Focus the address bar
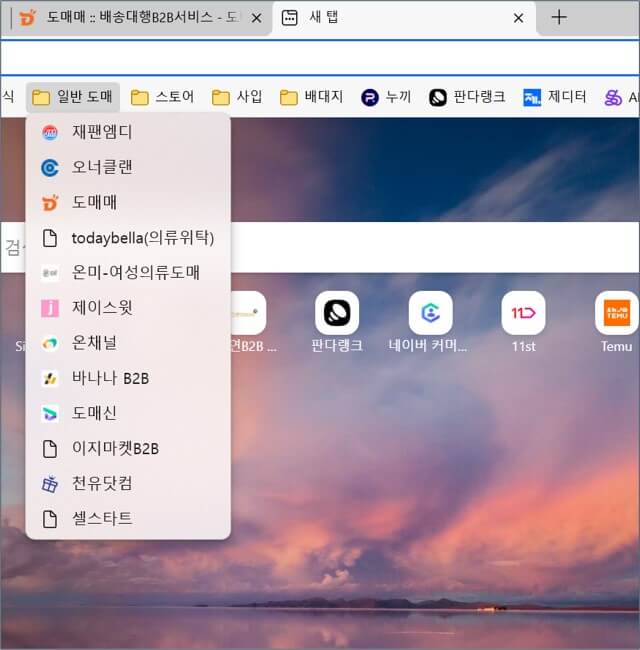The height and width of the screenshot is (650, 640). coord(320,58)
